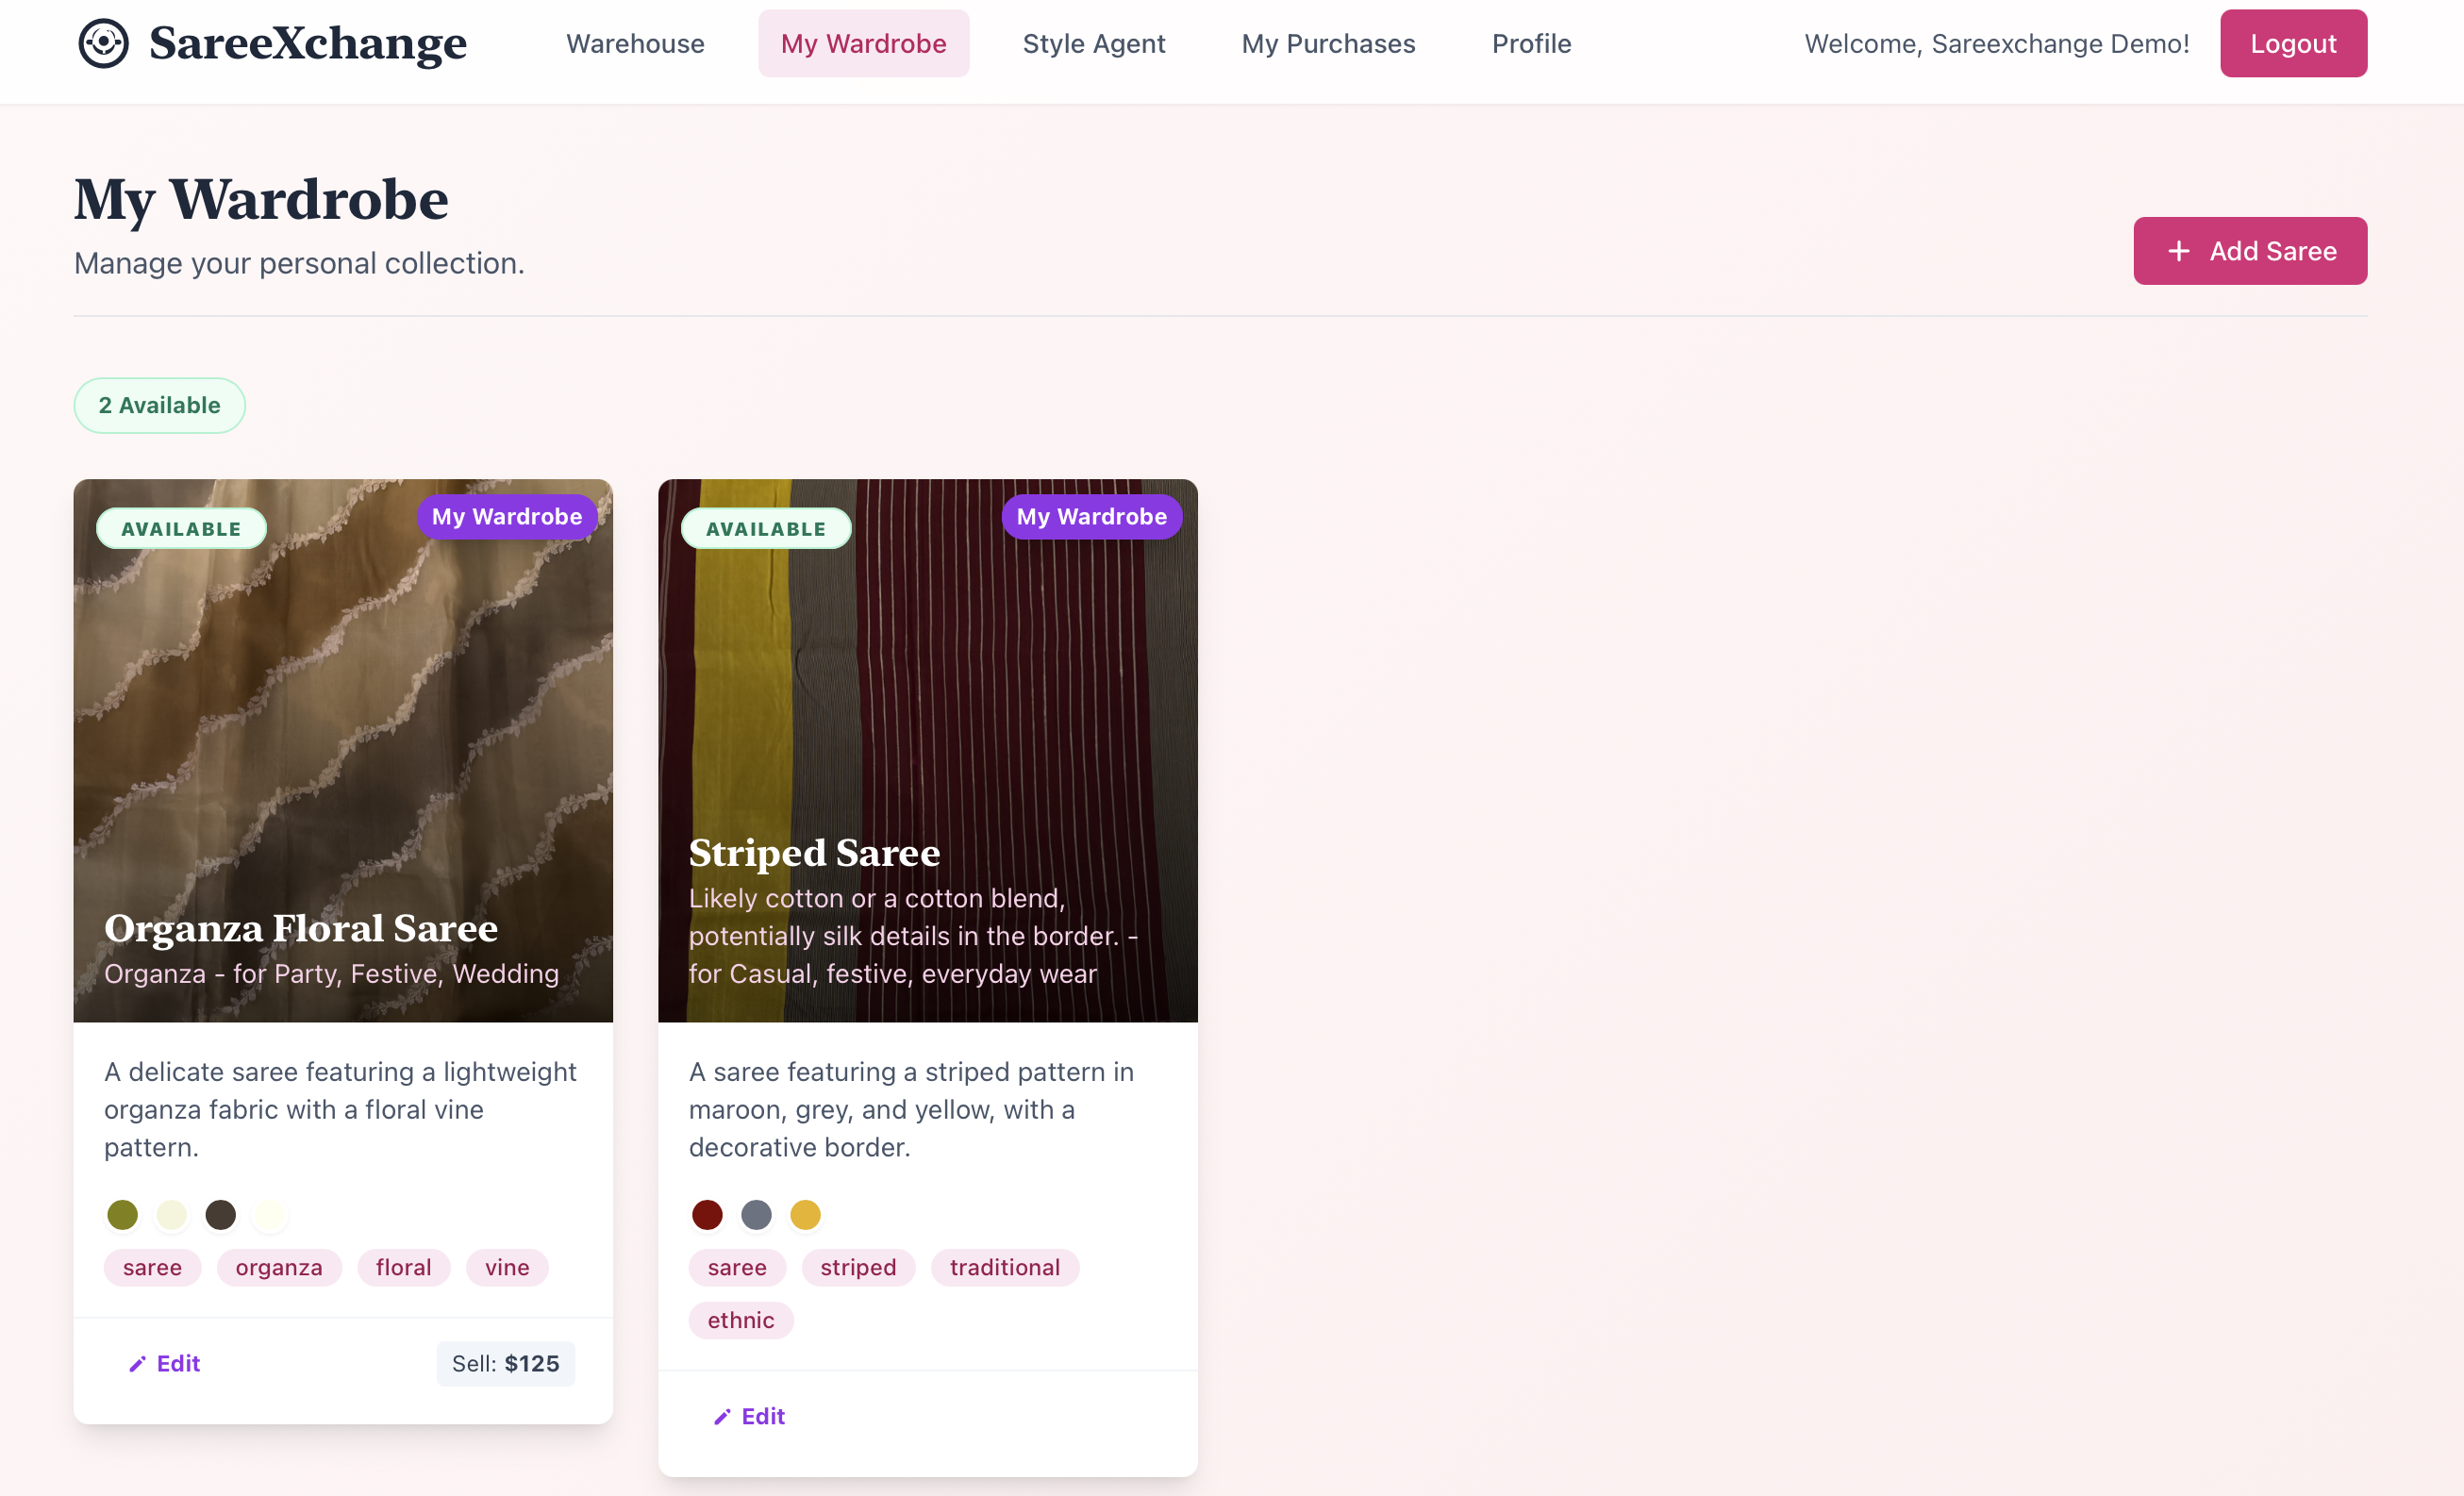Toggle the ethnic tag on Striped Saree
Viewport: 2464px width, 1496px height.
(x=740, y=1320)
